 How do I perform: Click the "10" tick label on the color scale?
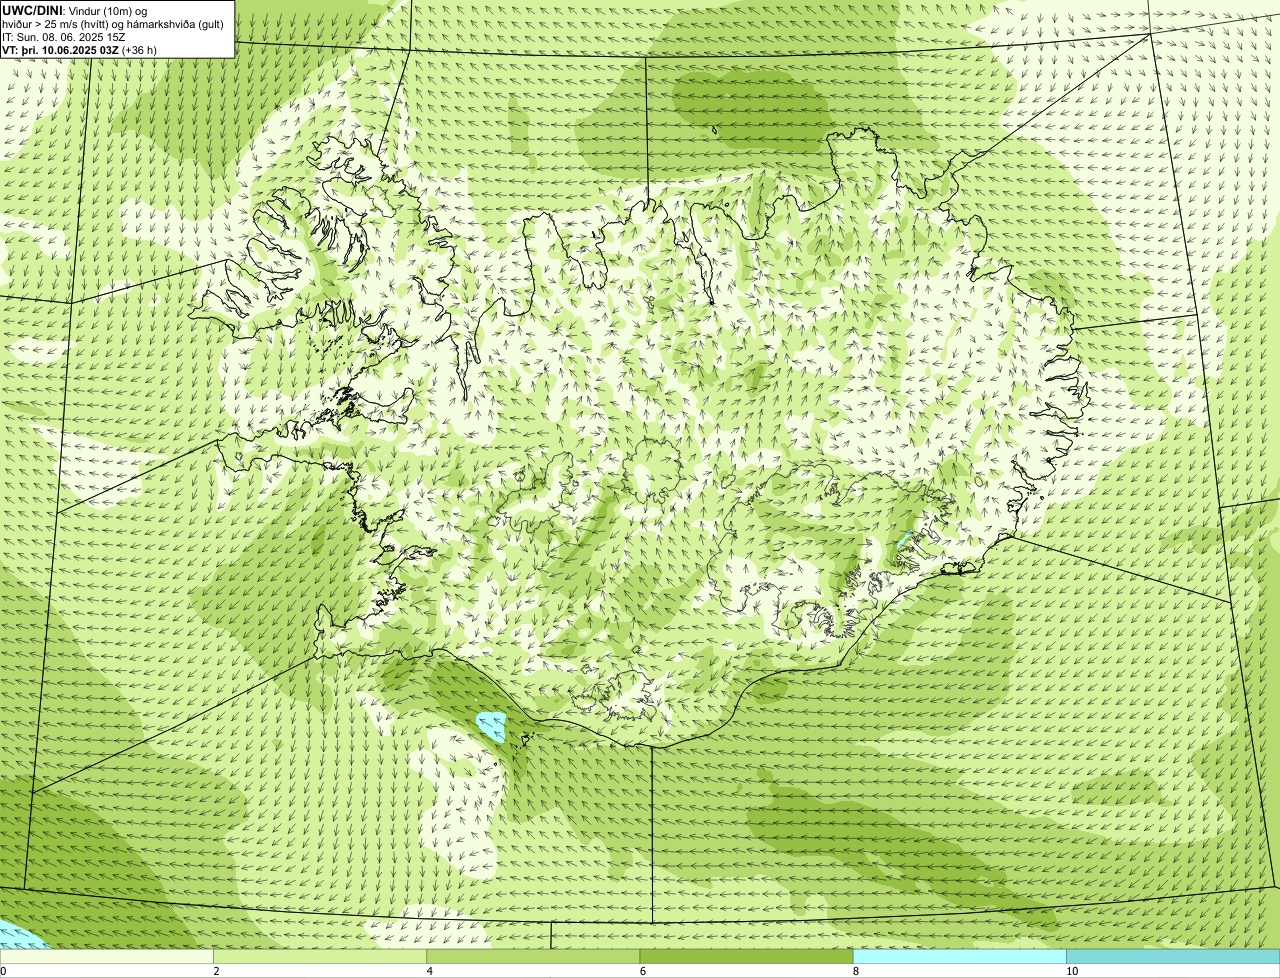(x=1072, y=971)
